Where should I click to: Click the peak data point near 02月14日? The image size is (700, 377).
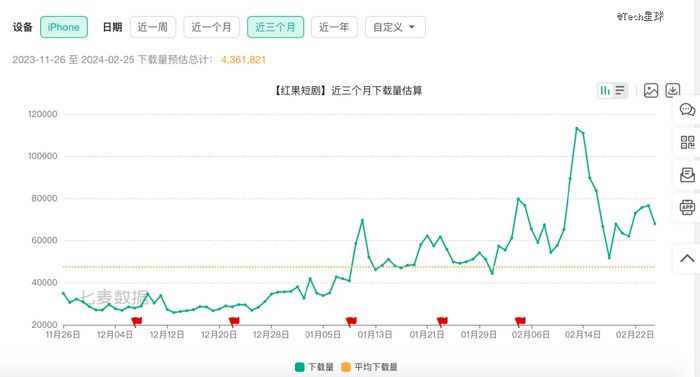click(576, 128)
